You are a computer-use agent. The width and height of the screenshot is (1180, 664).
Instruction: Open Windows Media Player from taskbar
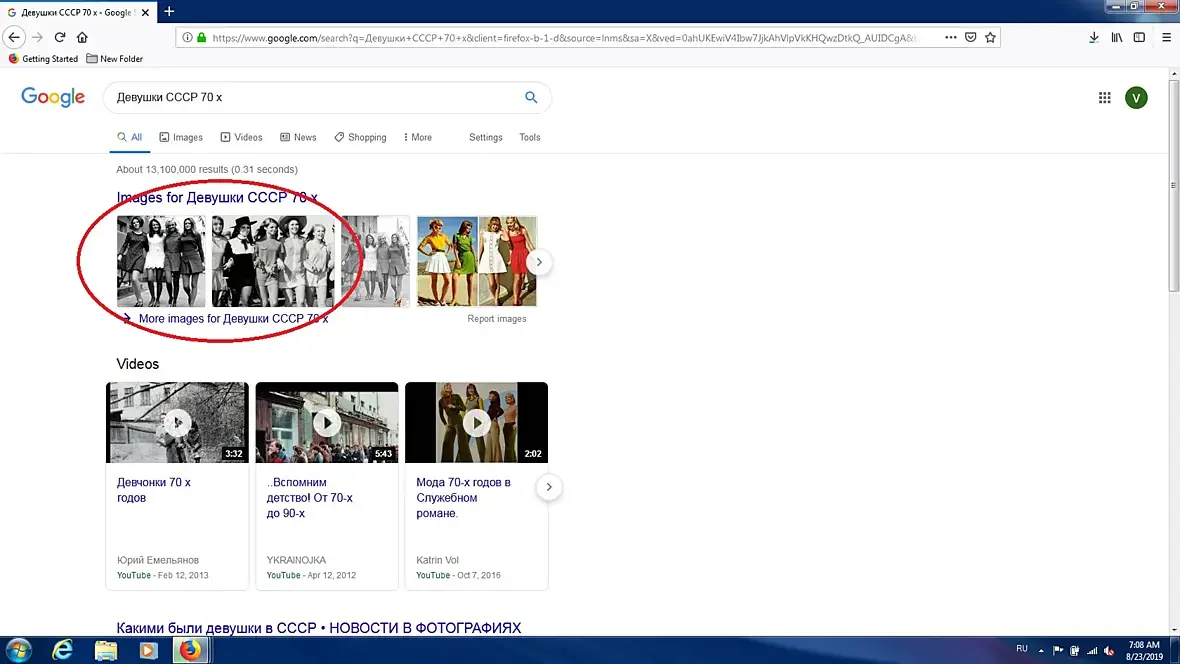(148, 650)
